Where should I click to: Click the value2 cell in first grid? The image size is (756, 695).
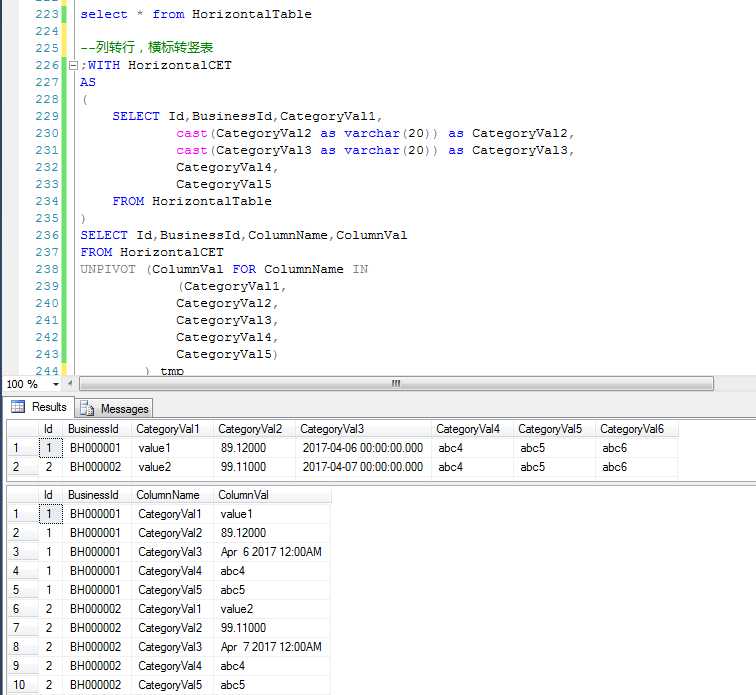[172, 467]
